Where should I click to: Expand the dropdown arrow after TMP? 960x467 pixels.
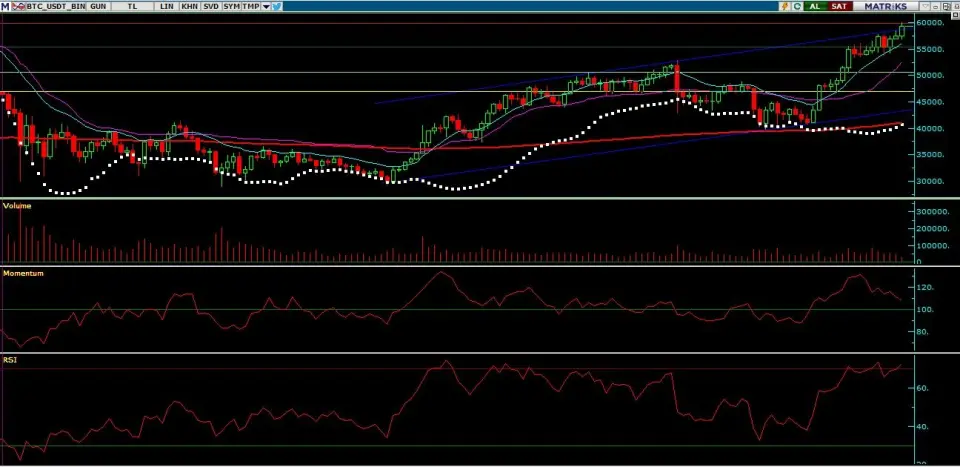[x=266, y=6]
